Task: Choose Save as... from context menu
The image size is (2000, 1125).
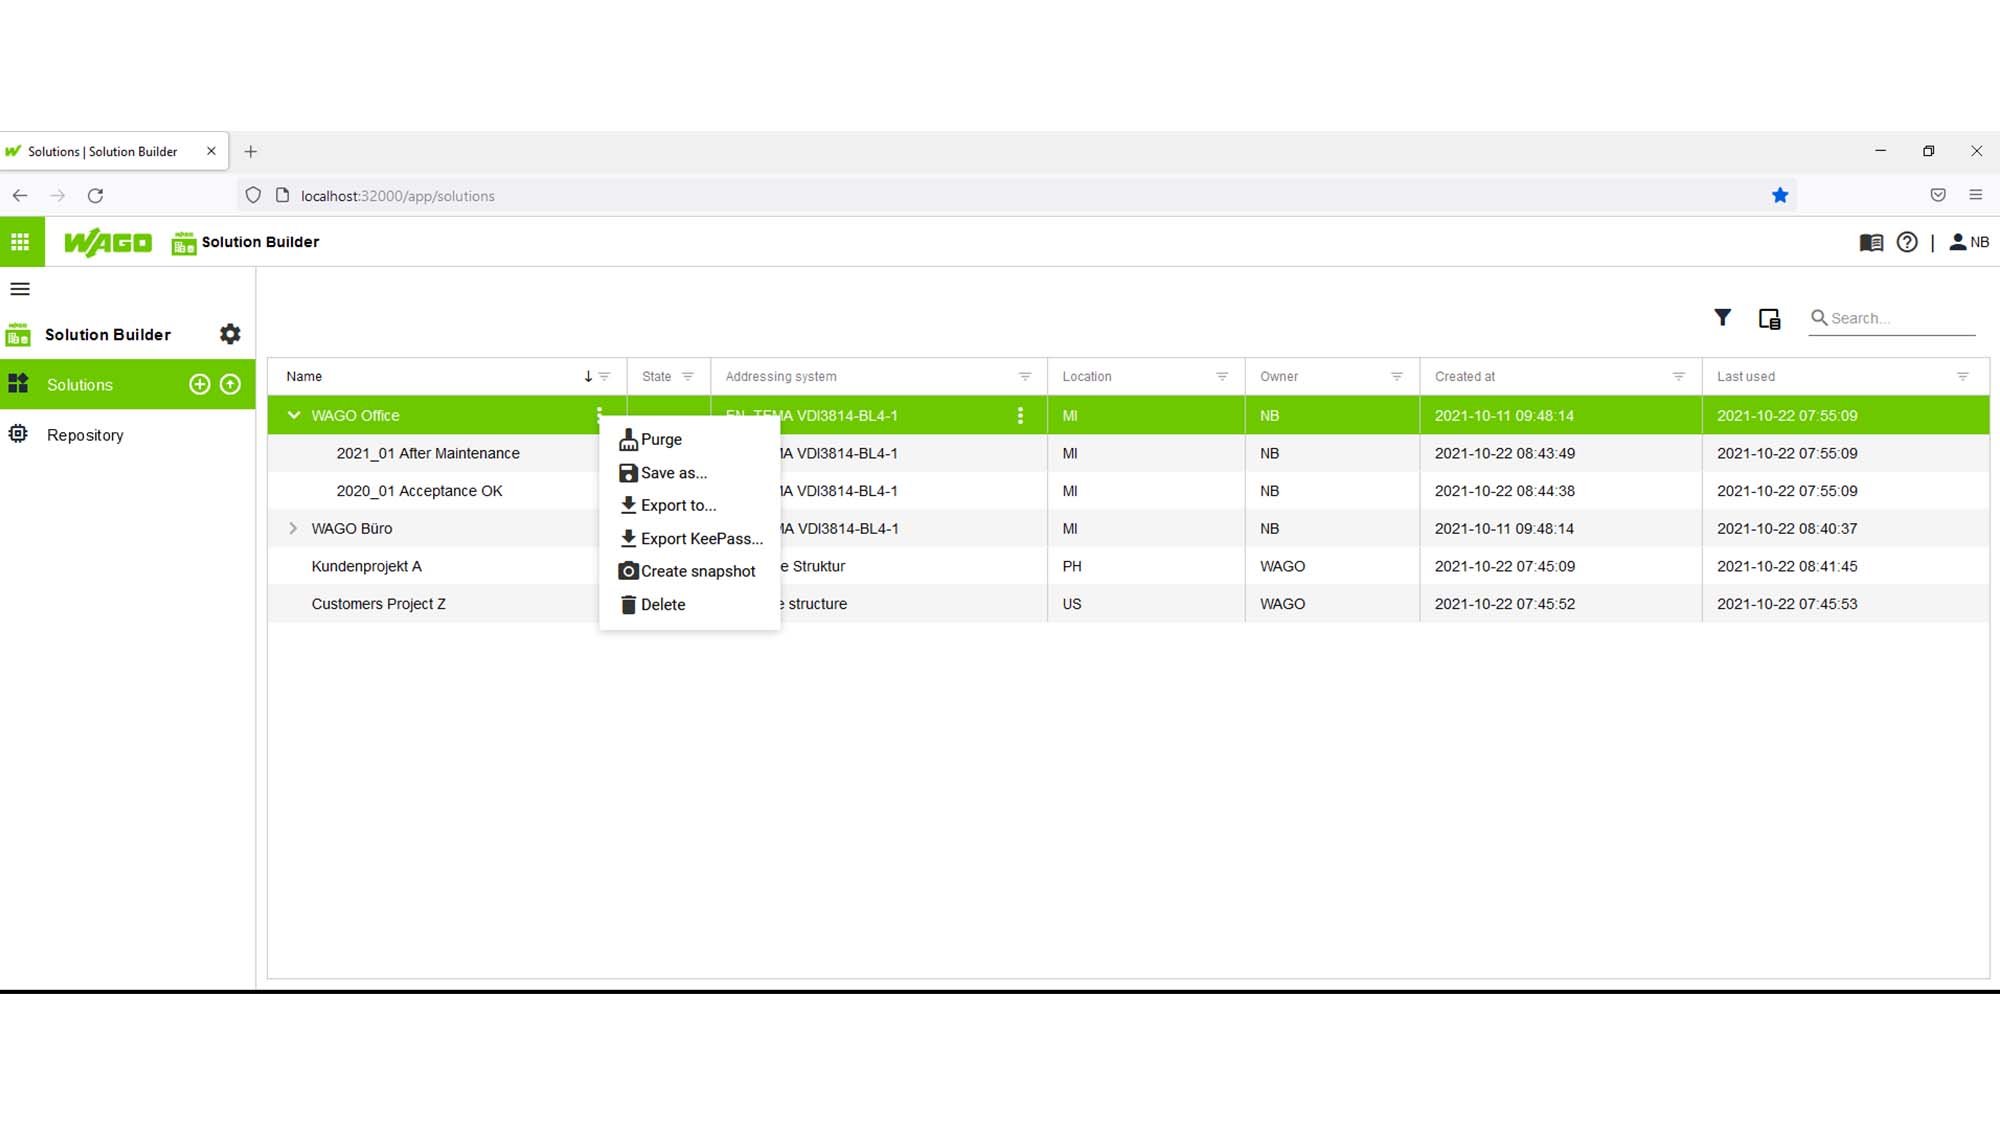Action: click(x=689, y=473)
